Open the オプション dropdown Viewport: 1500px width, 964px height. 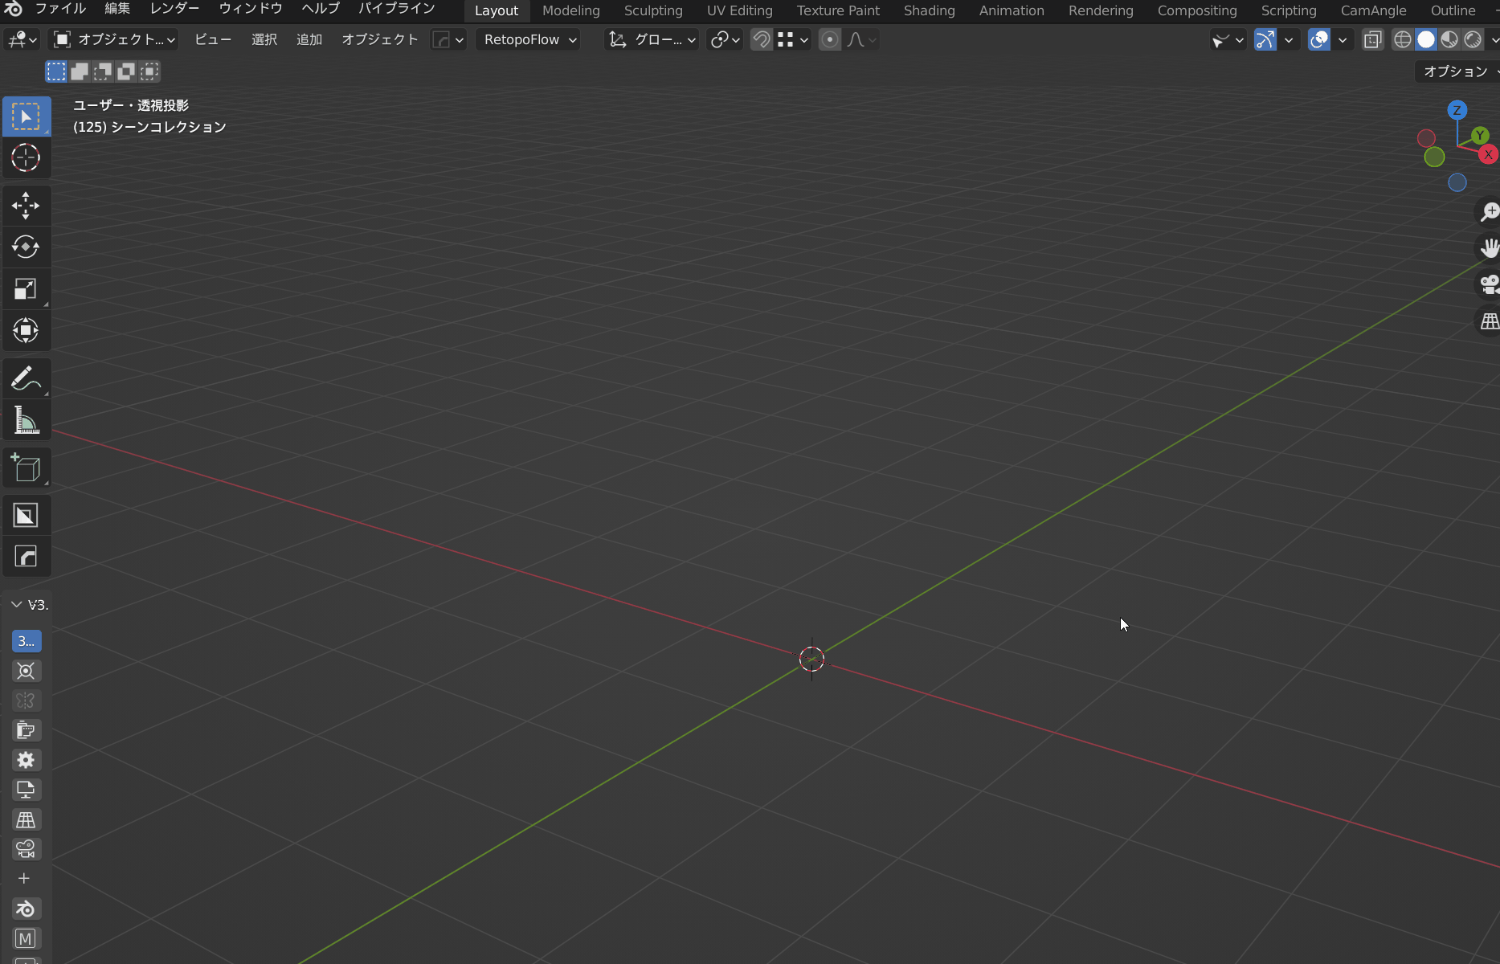1460,72
